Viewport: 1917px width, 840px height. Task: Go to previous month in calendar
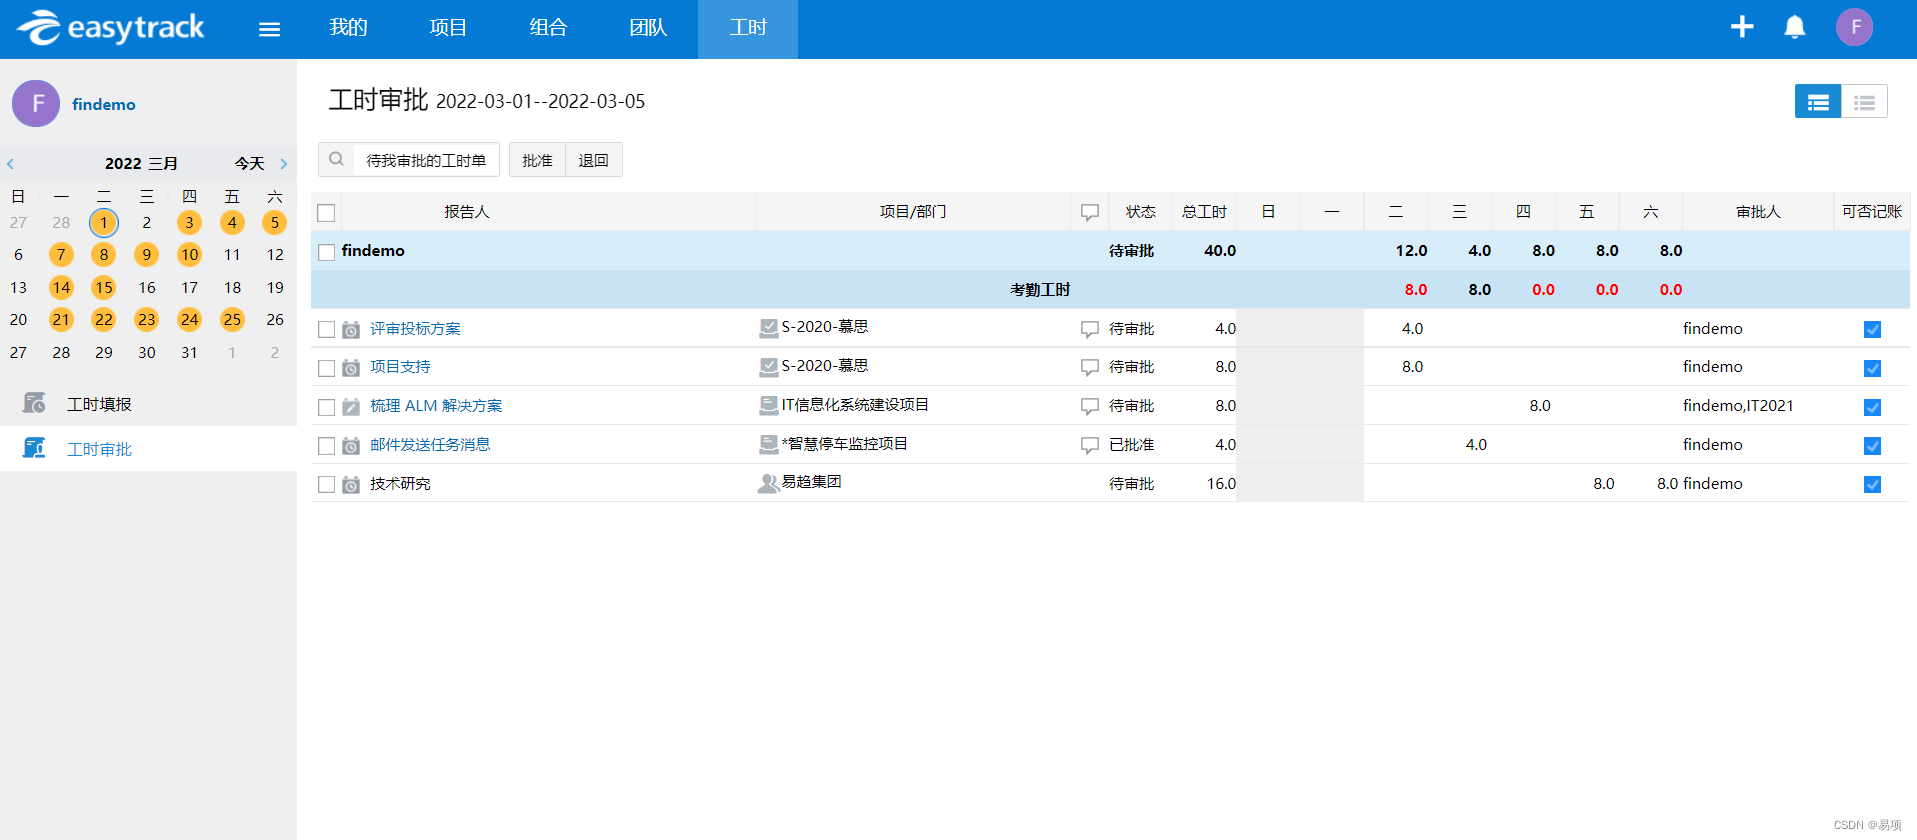pyautogui.click(x=10, y=164)
